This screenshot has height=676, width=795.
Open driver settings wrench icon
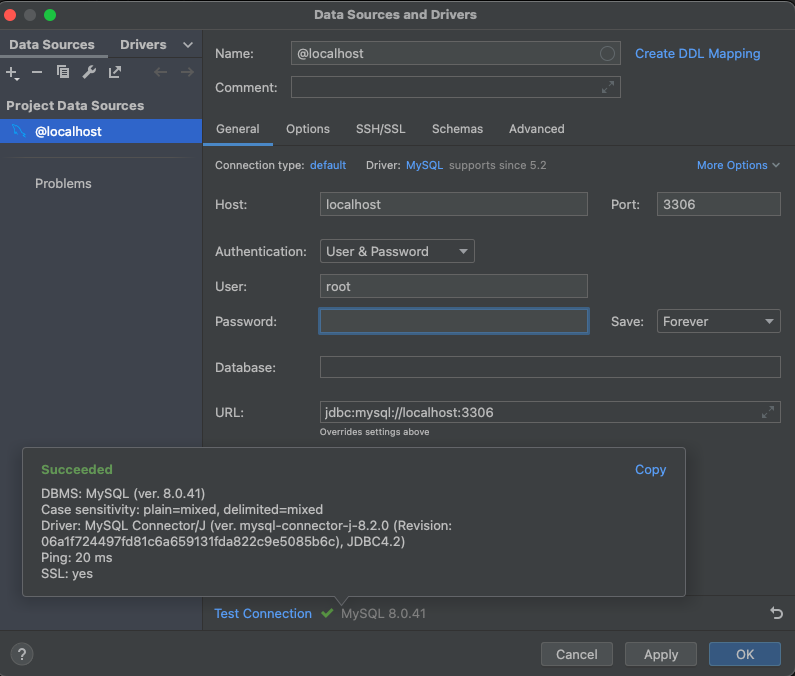coord(89,72)
